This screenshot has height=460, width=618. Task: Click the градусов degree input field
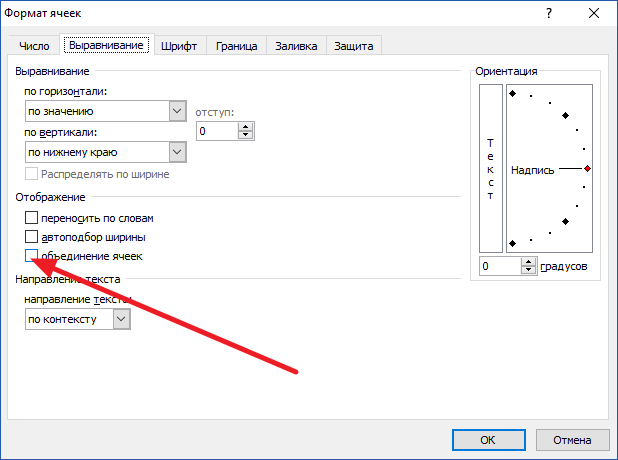coord(500,267)
